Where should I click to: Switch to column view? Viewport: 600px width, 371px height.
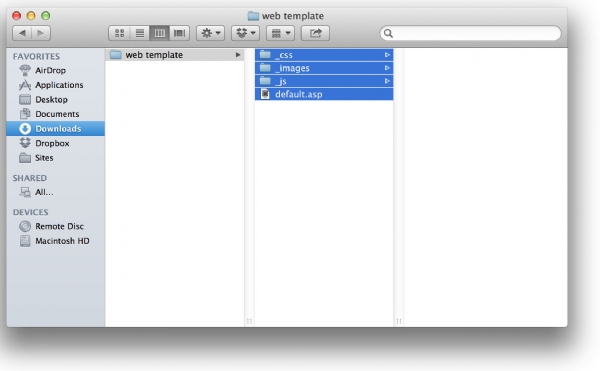tap(160, 33)
